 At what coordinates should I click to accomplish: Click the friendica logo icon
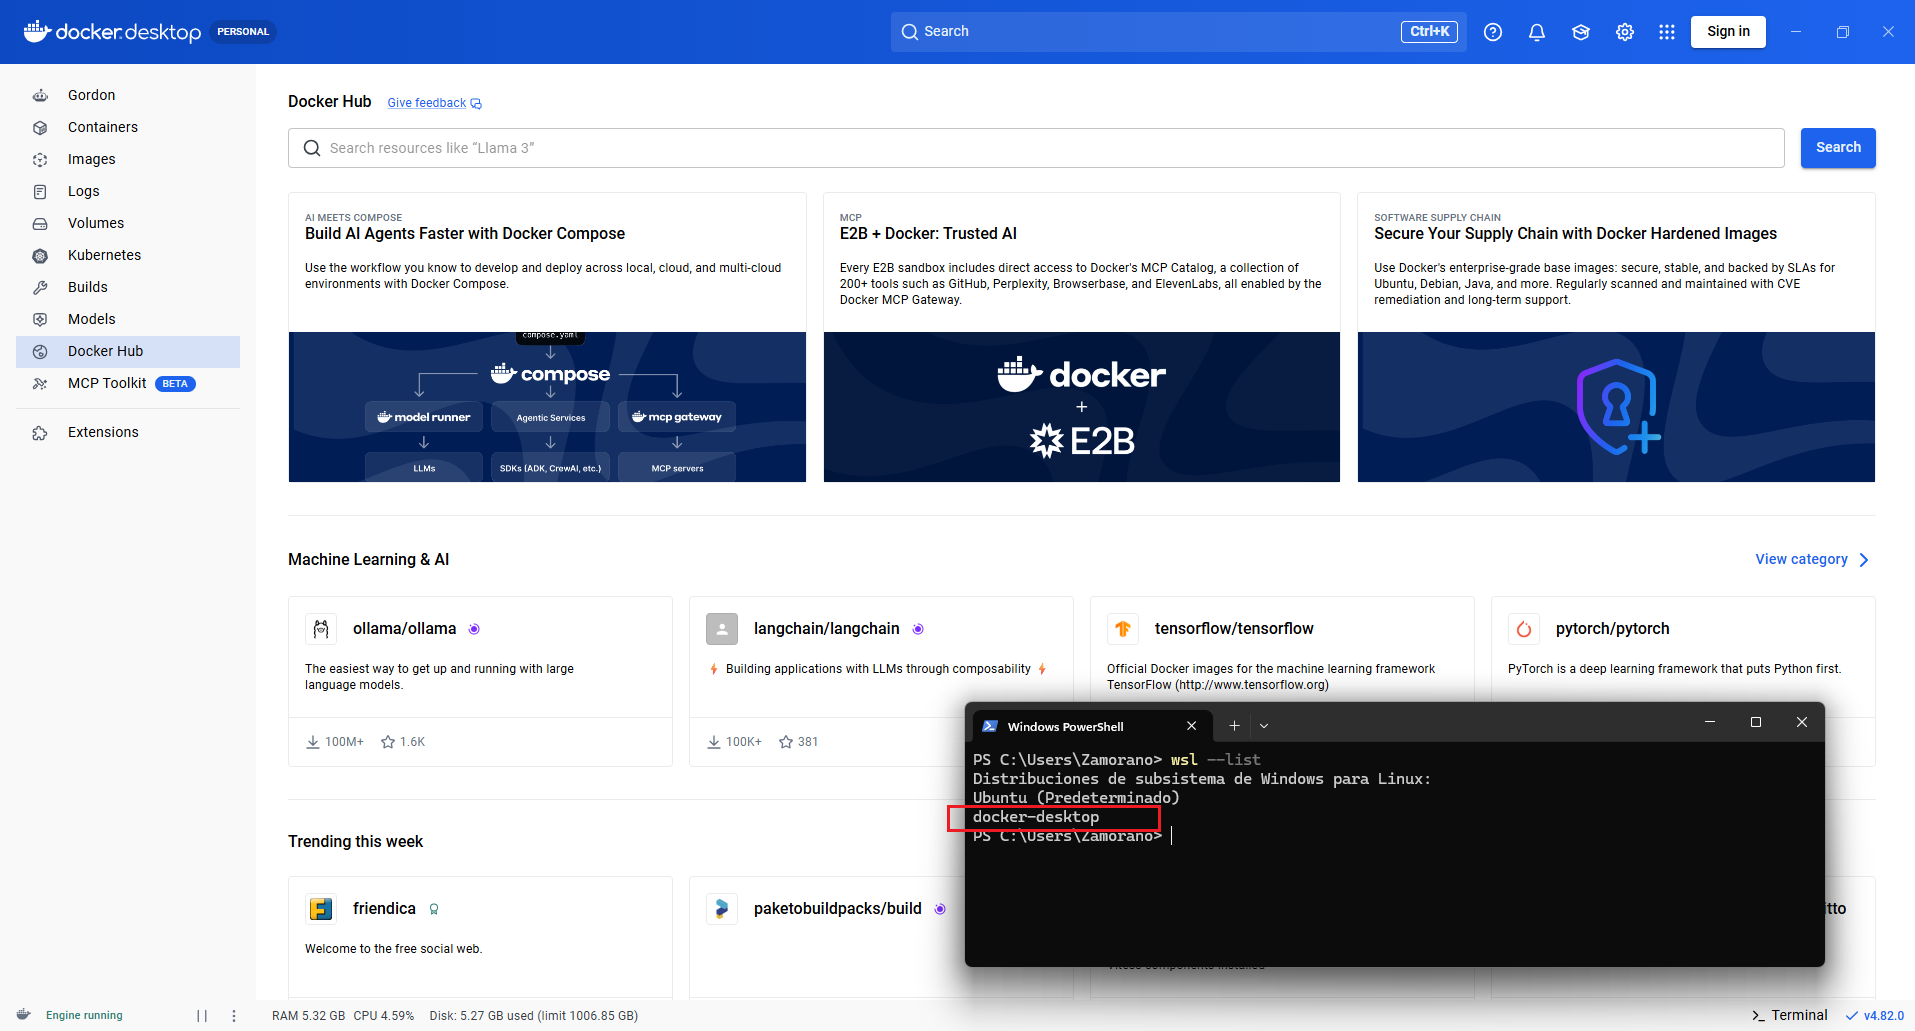(321, 909)
